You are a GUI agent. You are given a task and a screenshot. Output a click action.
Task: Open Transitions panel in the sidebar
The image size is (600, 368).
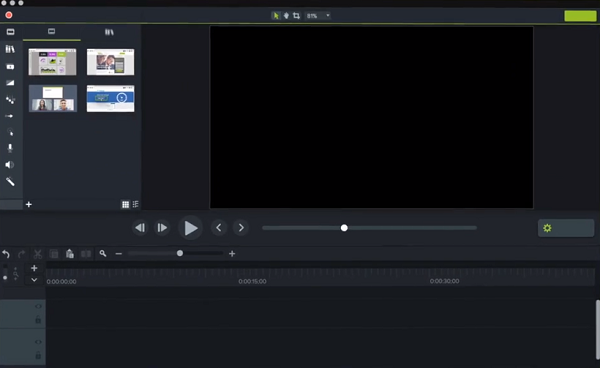(x=10, y=83)
